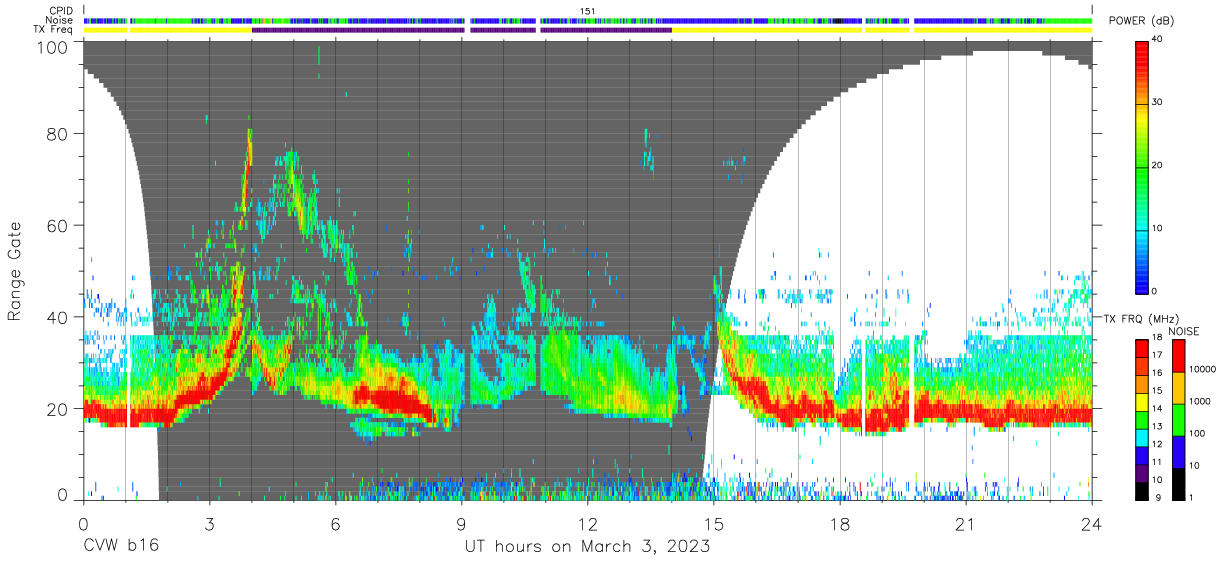
Task: Click the 24 tick on UT hours axis
Action: pos(1092,524)
